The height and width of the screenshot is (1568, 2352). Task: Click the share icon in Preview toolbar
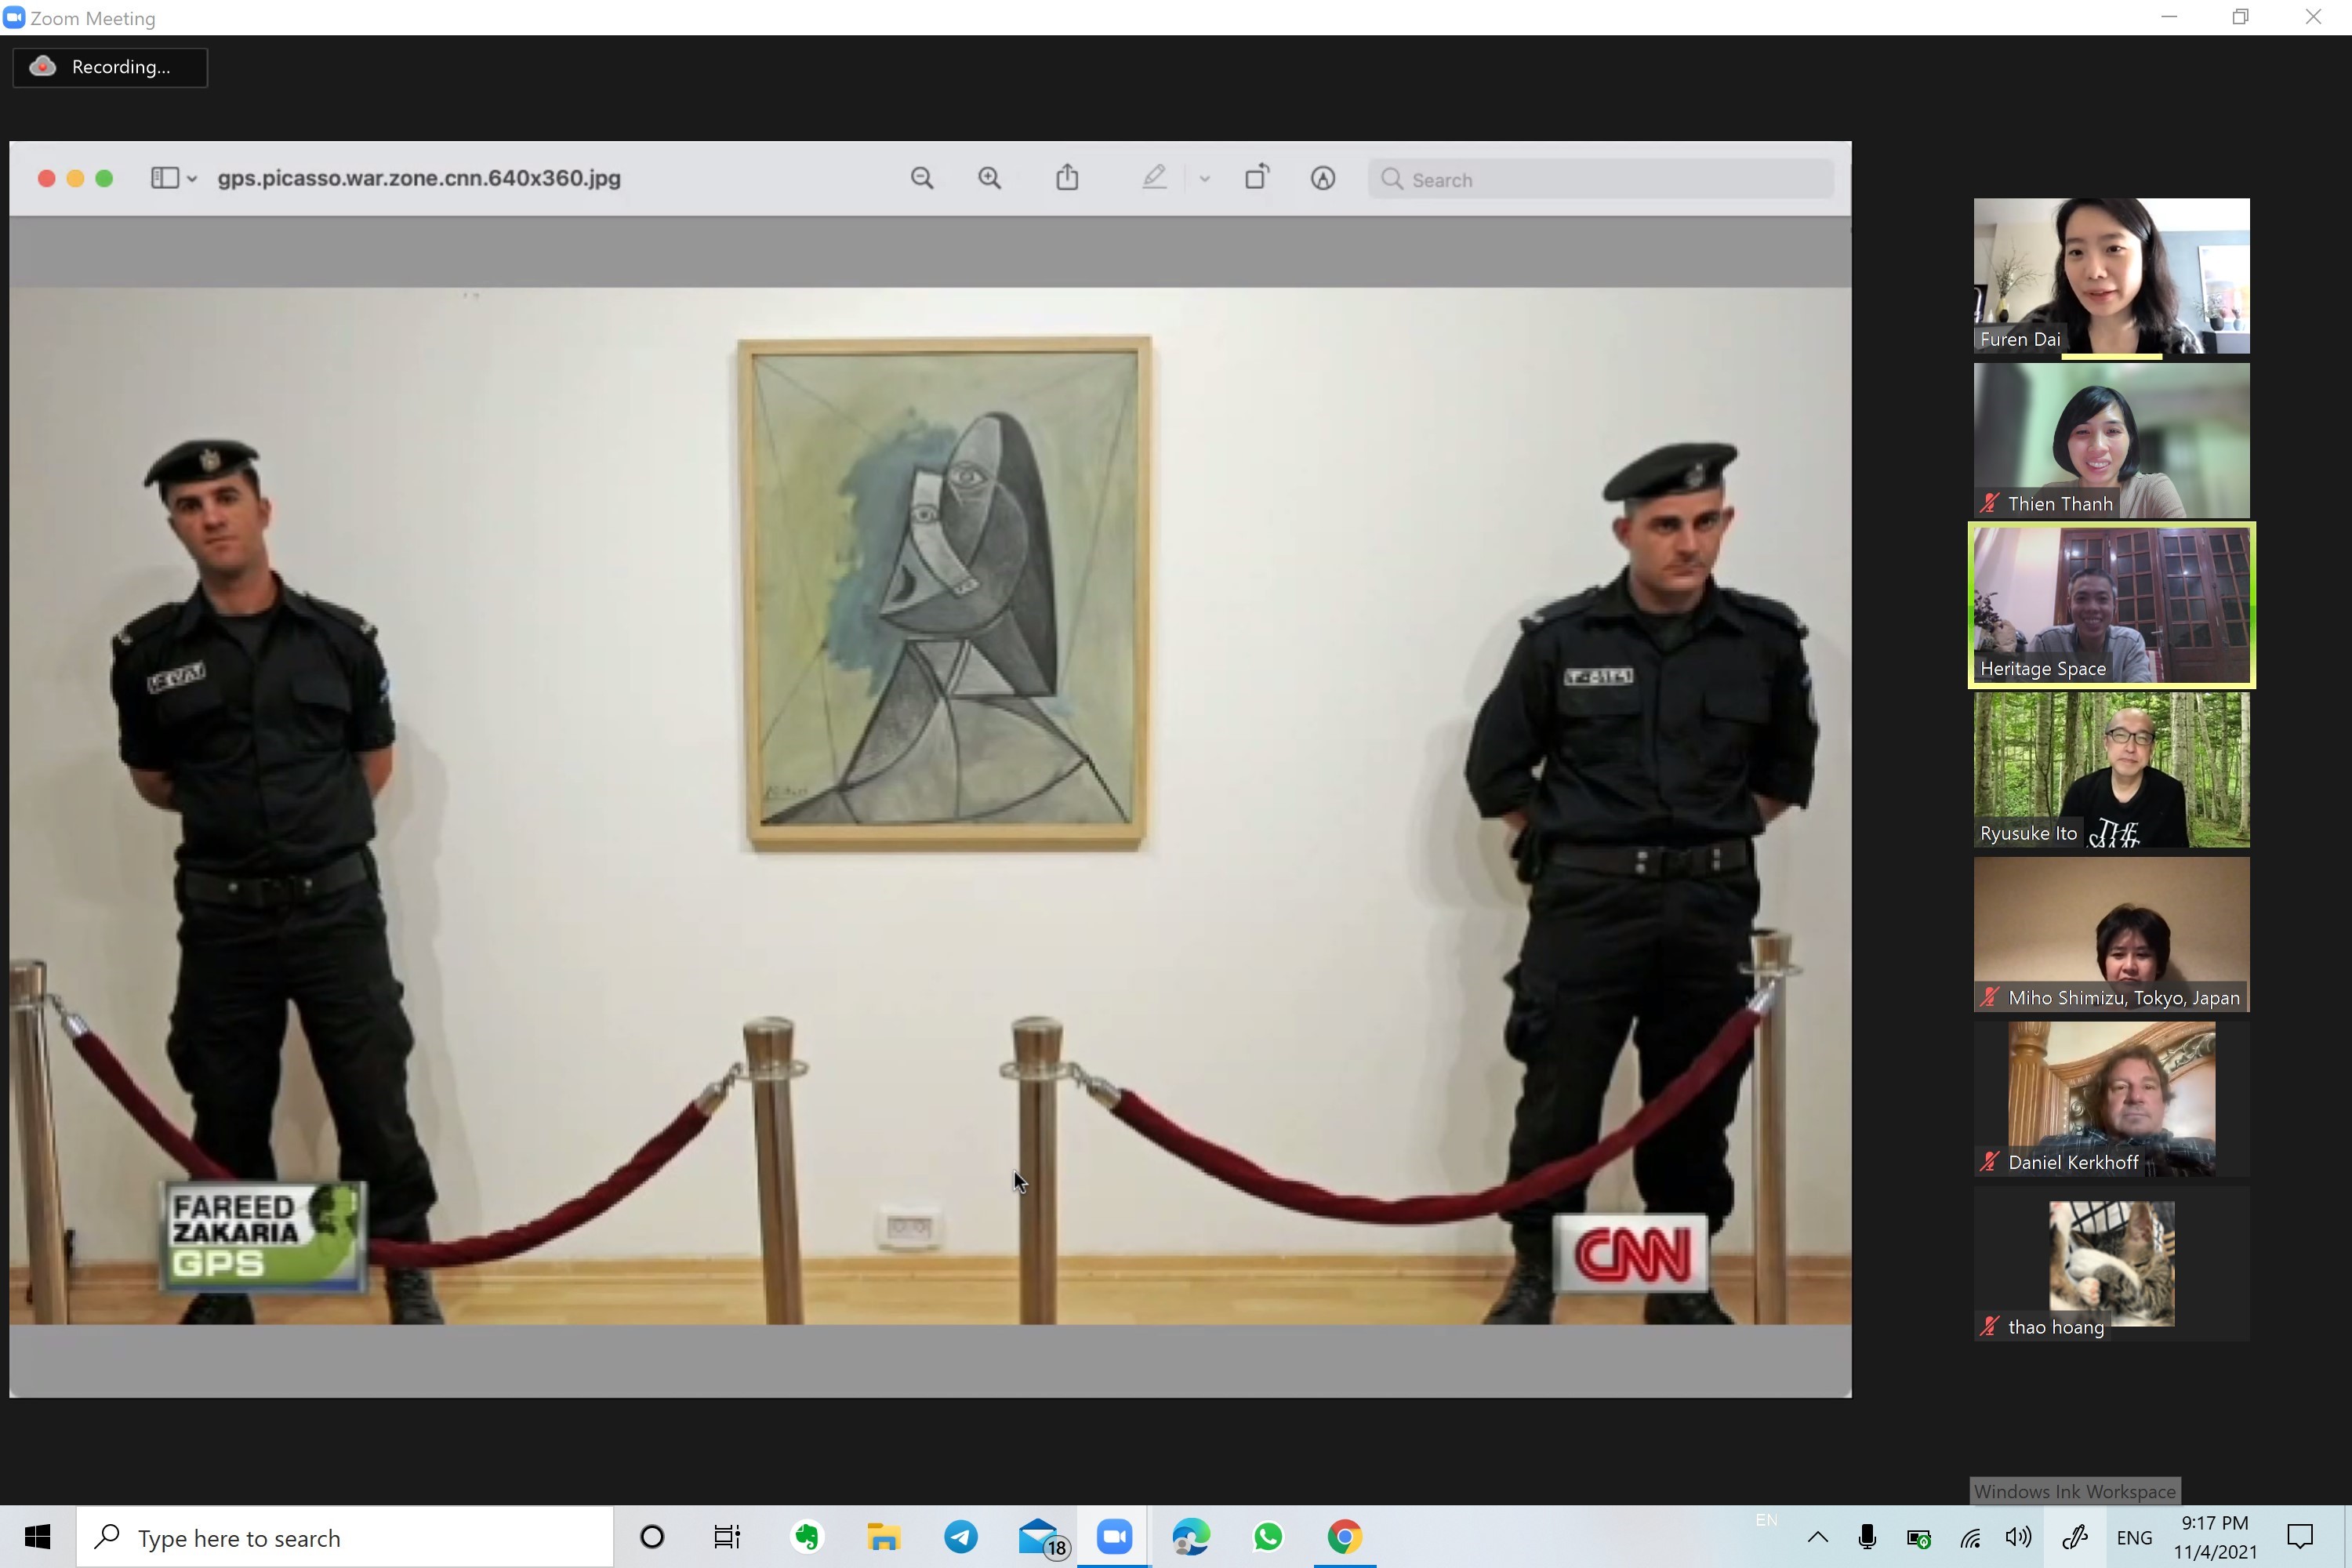[x=1067, y=178]
